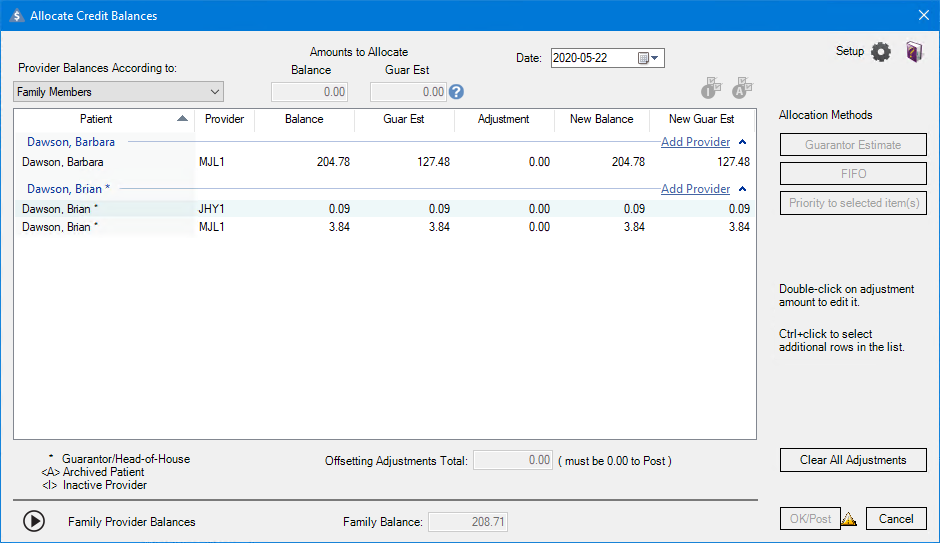Open Setup with the gear icon

[880, 52]
